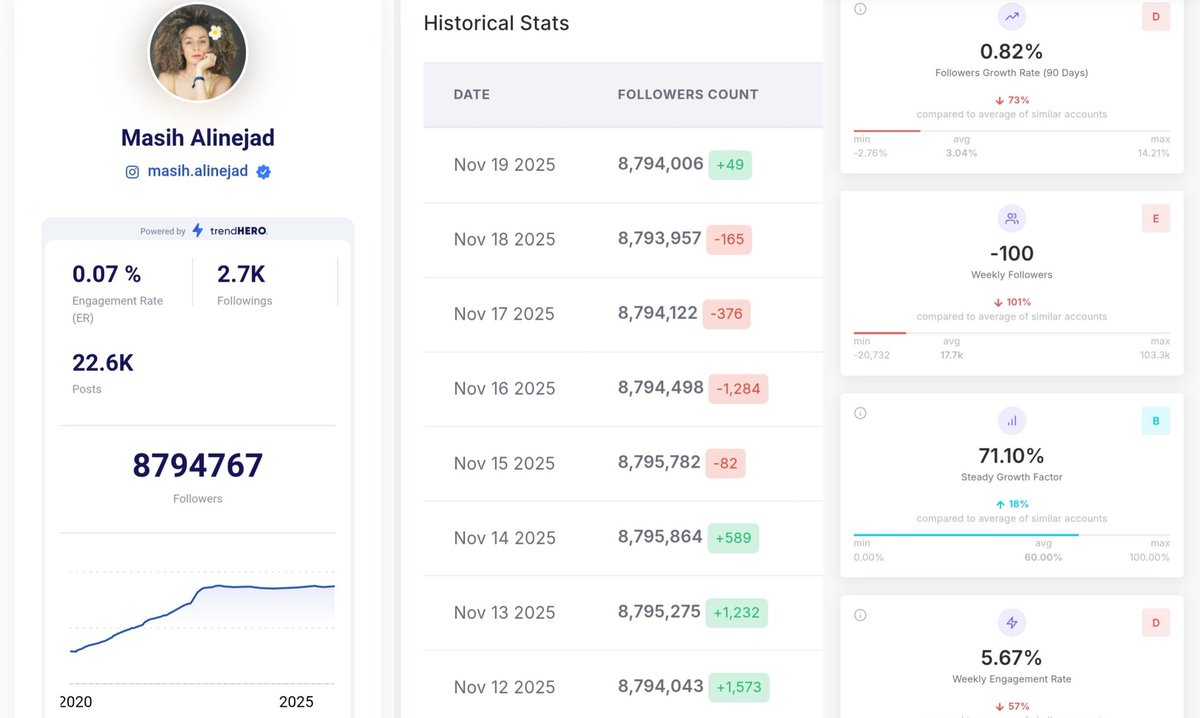Click the +1,232 change badge for Nov 13
Image resolution: width=1200 pixels, height=718 pixels.
[x=737, y=613]
